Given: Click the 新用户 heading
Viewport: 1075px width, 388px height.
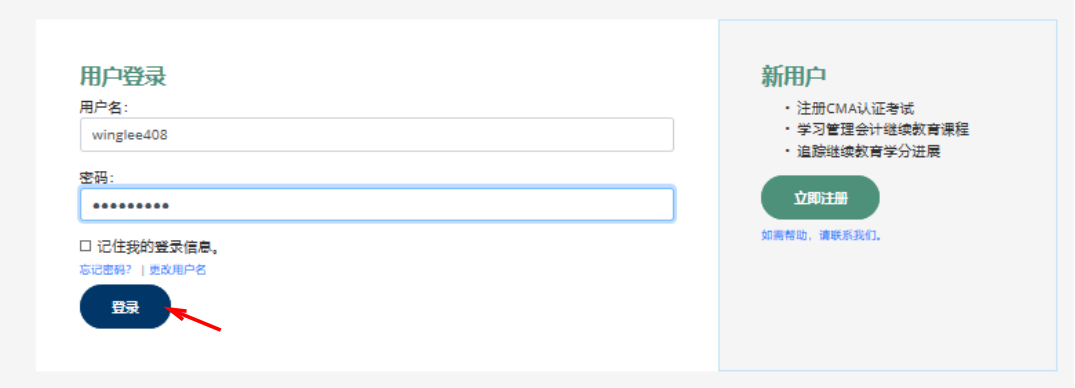Looking at the screenshot, I should click(793, 75).
